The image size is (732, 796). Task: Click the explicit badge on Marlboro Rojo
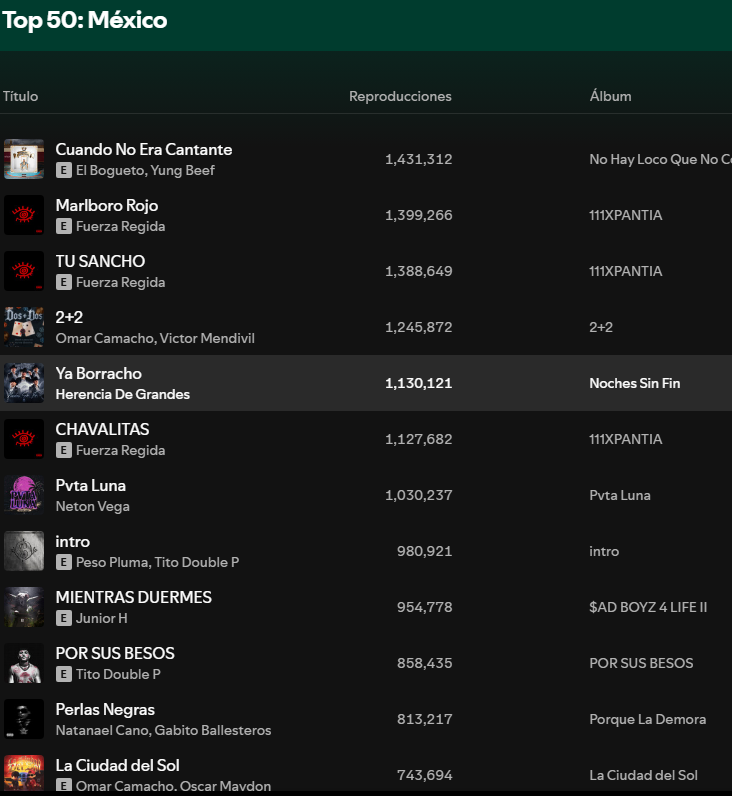(63, 226)
